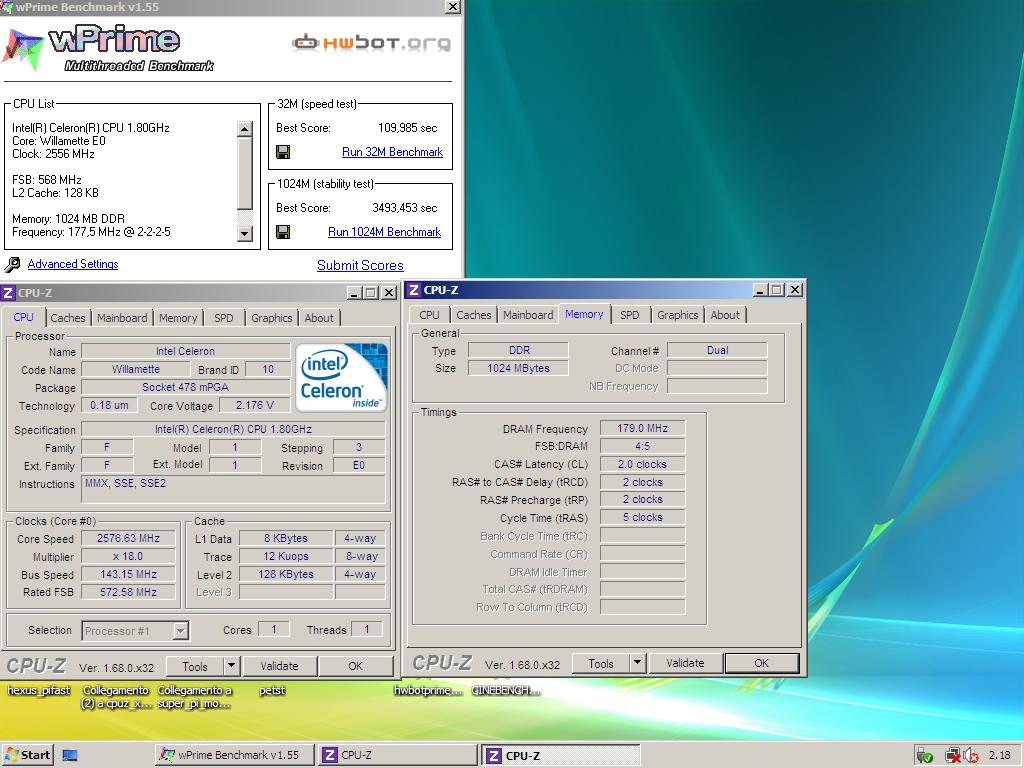This screenshot has width=1024, height=768.
Task: Click the Run 32M Benchmark link
Action: [392, 152]
